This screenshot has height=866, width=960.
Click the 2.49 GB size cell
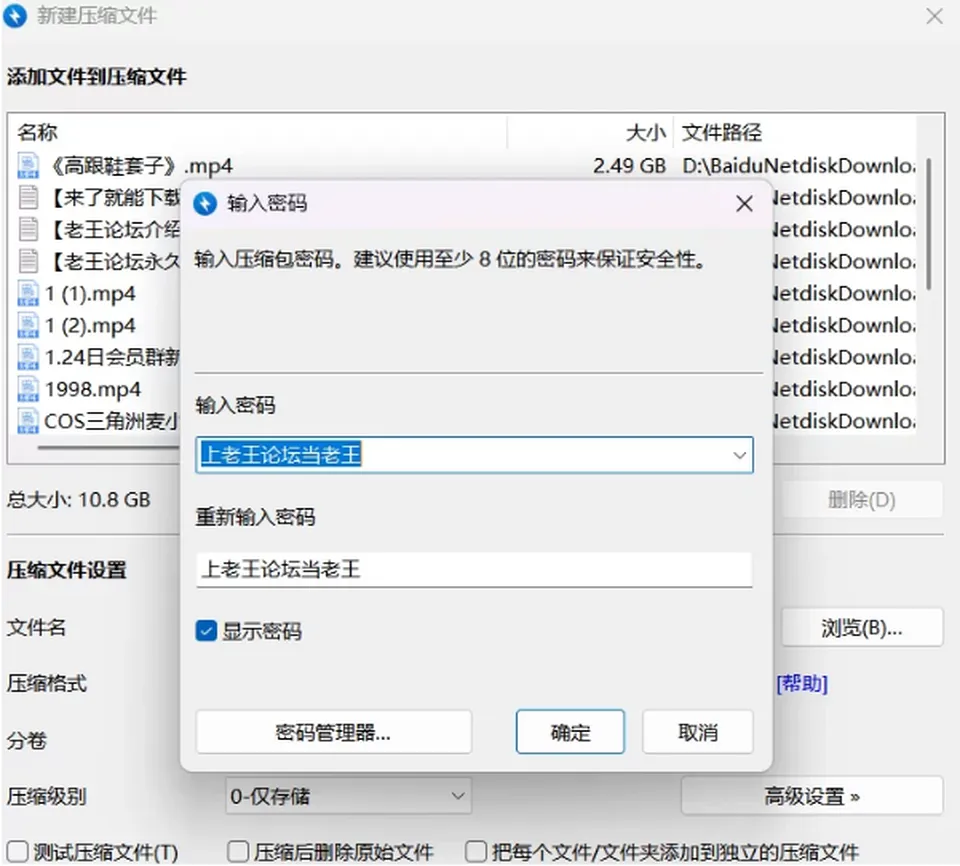tap(629, 166)
